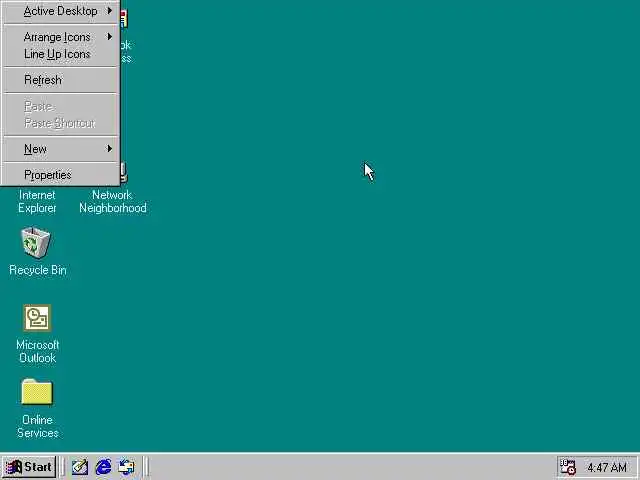The width and height of the screenshot is (640, 480).
Task: Click the 4:47 AM system clock
Action: (607, 467)
